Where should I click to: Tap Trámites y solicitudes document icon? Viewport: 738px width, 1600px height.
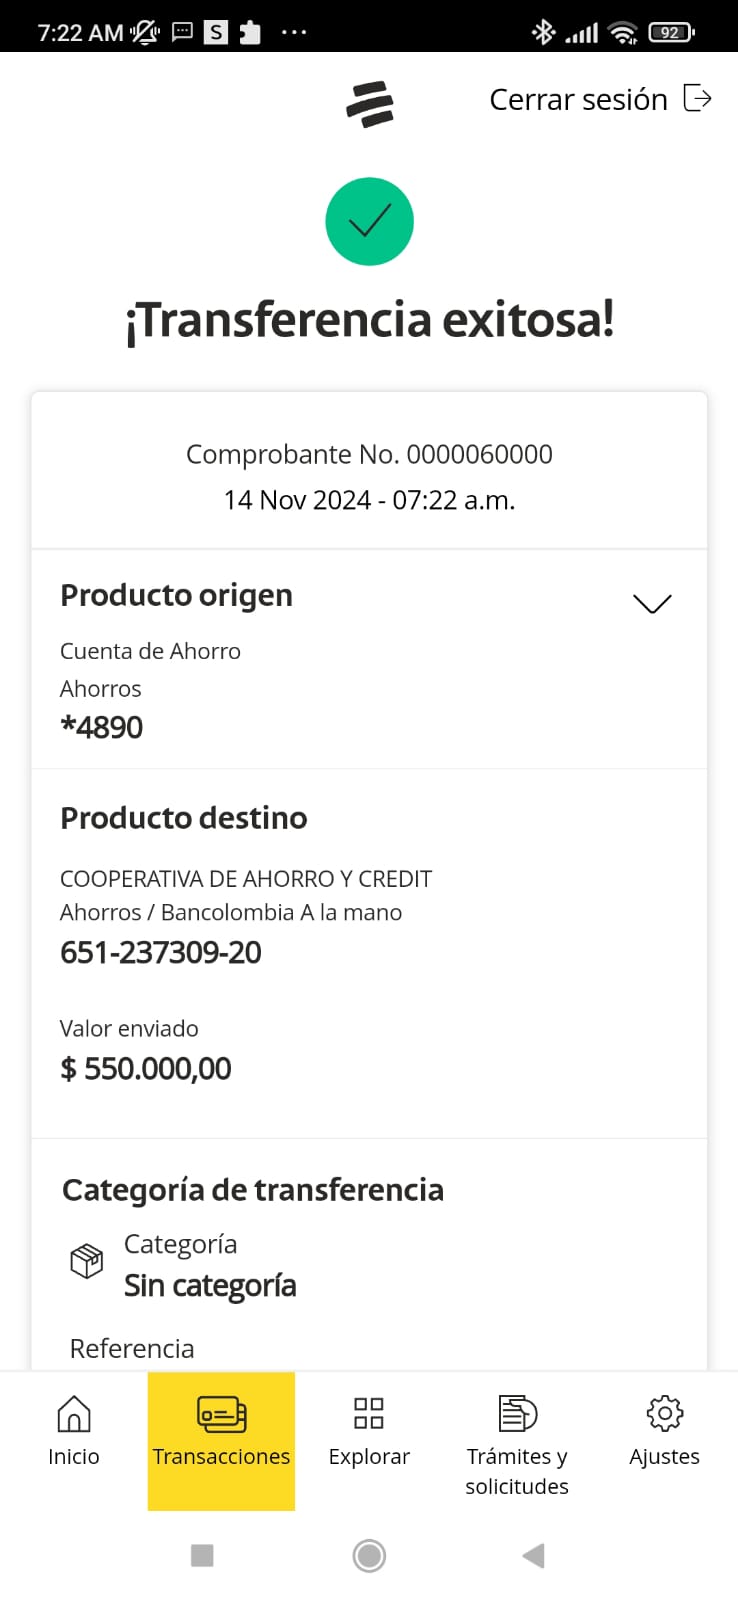tap(517, 1414)
